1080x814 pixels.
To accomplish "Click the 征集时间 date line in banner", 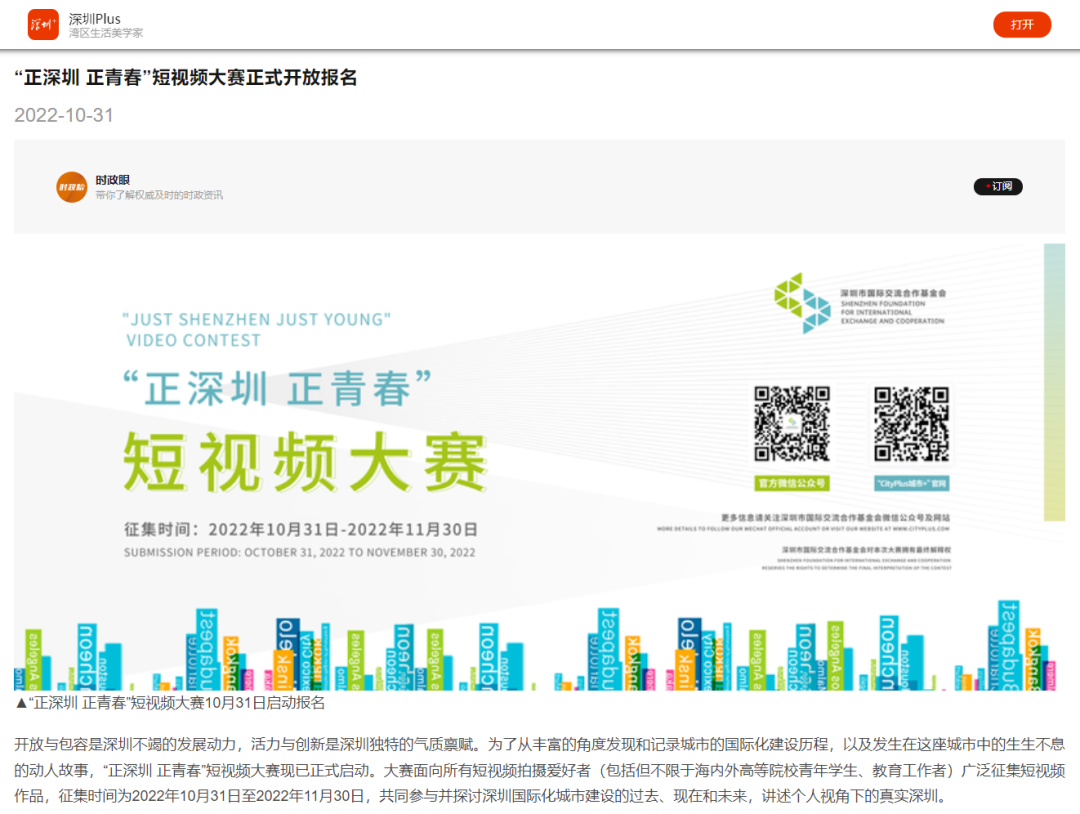I will pyautogui.click(x=300, y=529).
